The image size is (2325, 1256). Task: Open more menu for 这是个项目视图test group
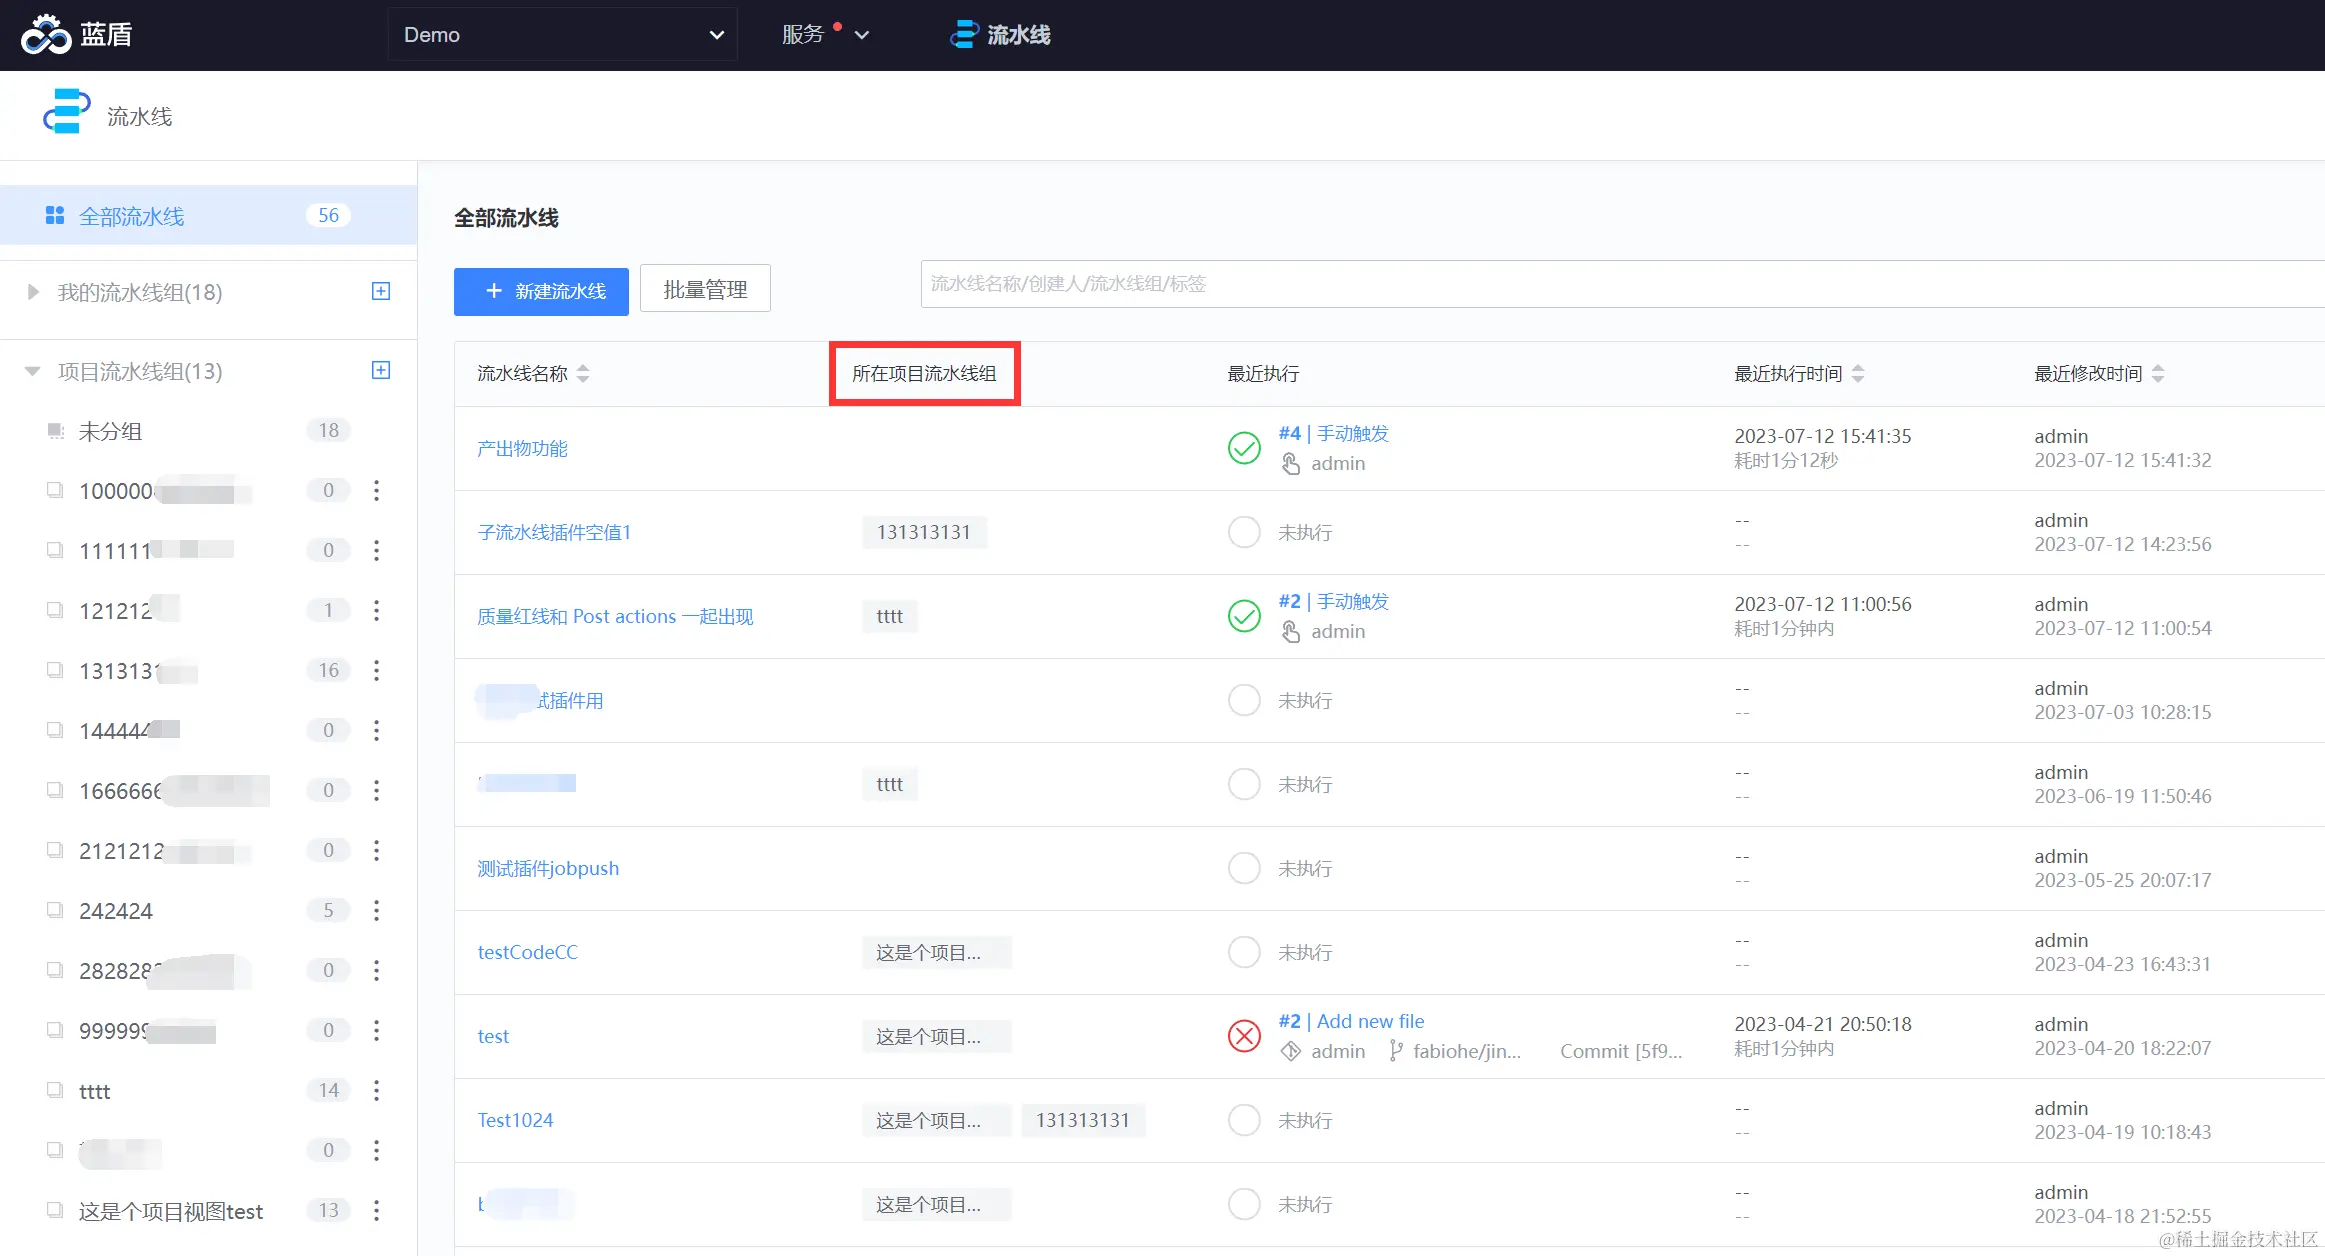click(376, 1210)
